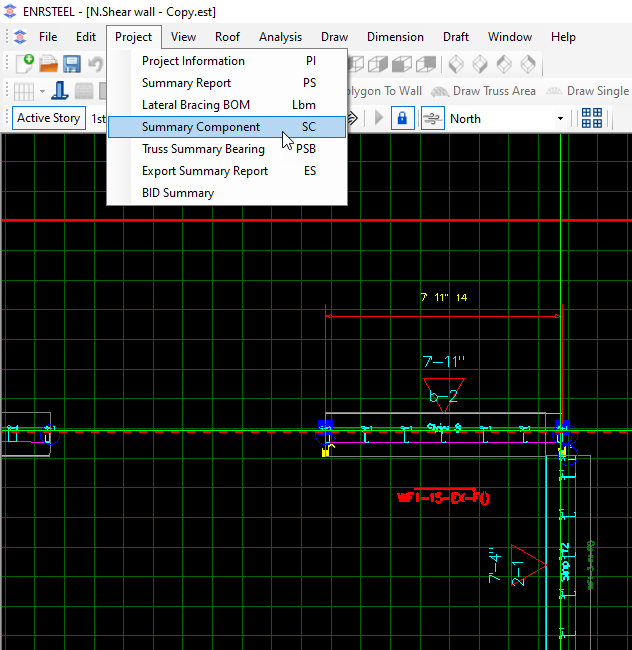Open the Analysis menu
The height and width of the screenshot is (650, 632).
pos(280,37)
